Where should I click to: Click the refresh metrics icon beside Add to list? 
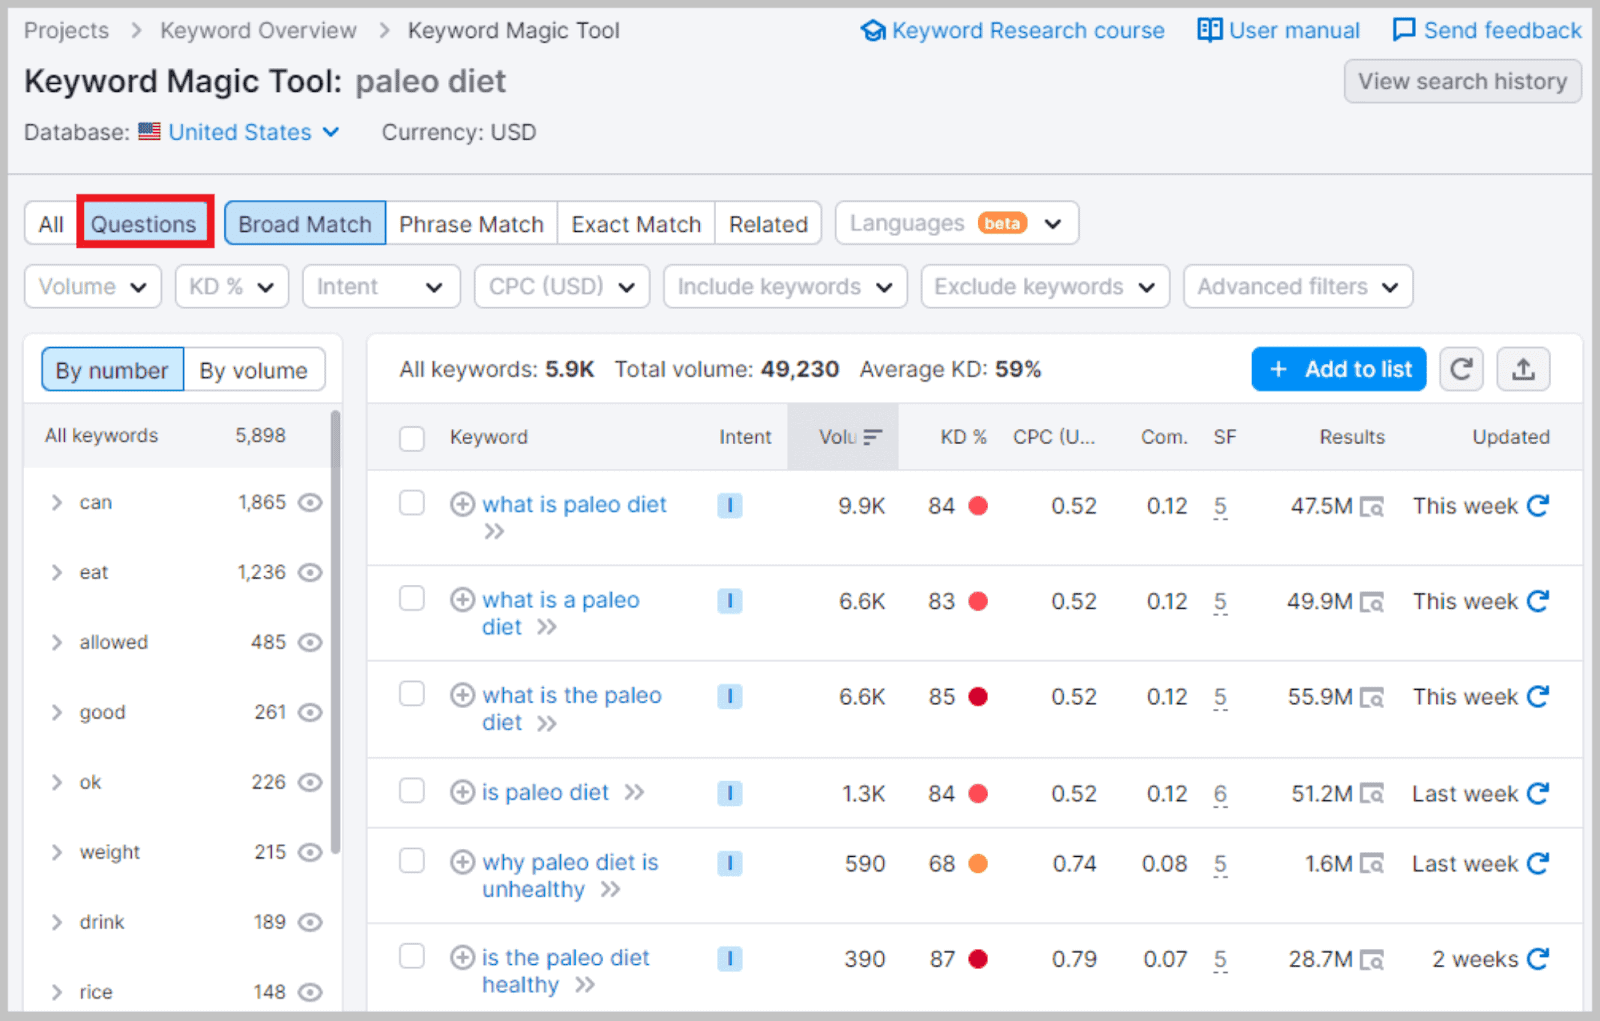1461,369
